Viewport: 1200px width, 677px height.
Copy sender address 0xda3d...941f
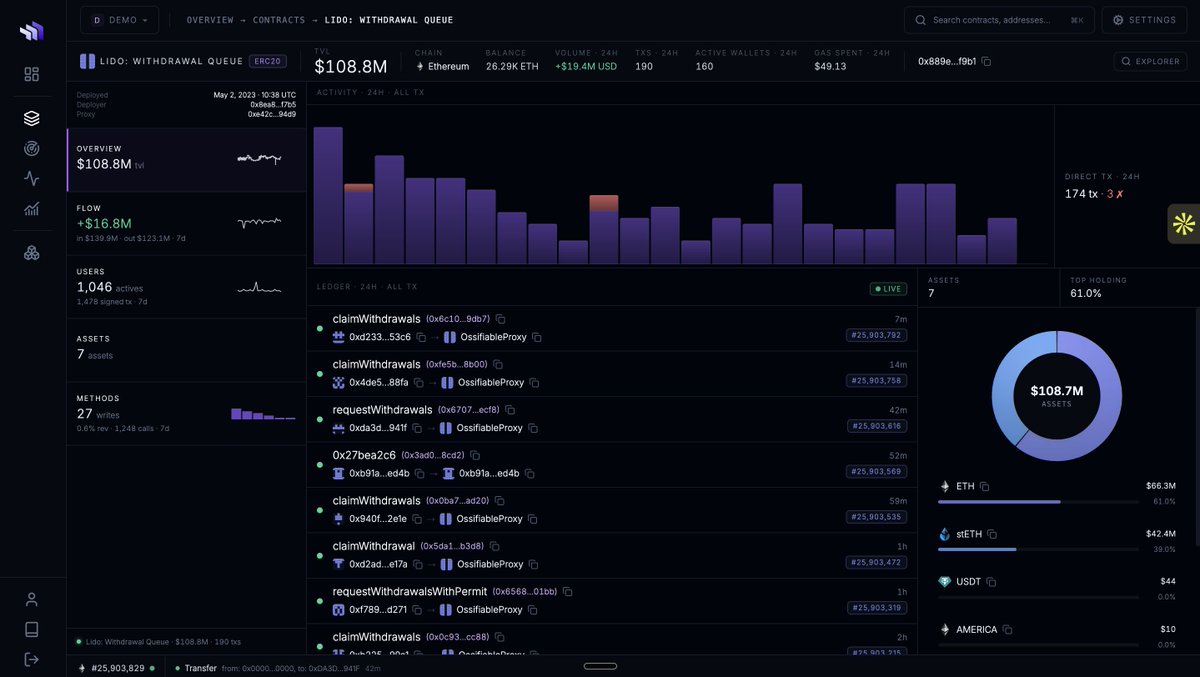pos(417,428)
